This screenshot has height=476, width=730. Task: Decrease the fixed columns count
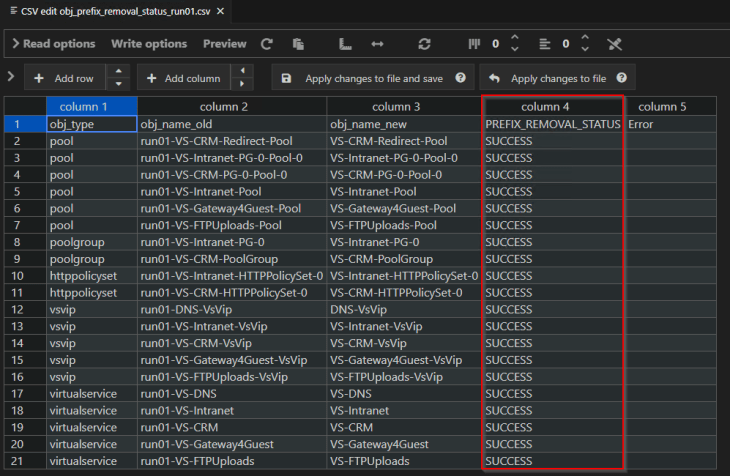pos(514,49)
